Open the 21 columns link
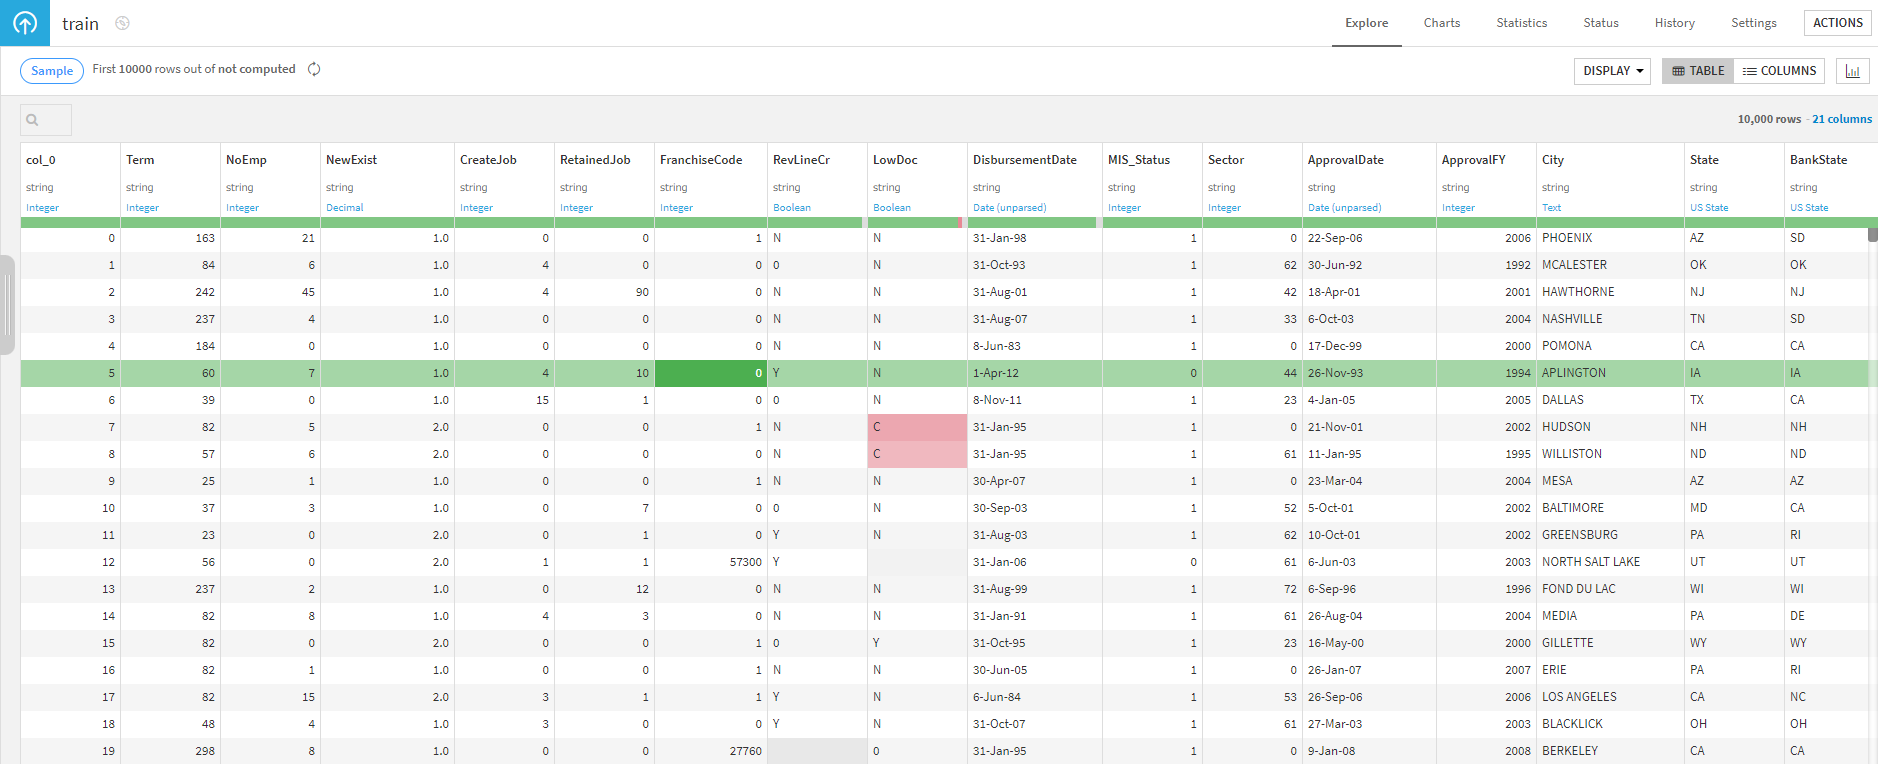This screenshot has height=764, width=1878. click(1842, 119)
